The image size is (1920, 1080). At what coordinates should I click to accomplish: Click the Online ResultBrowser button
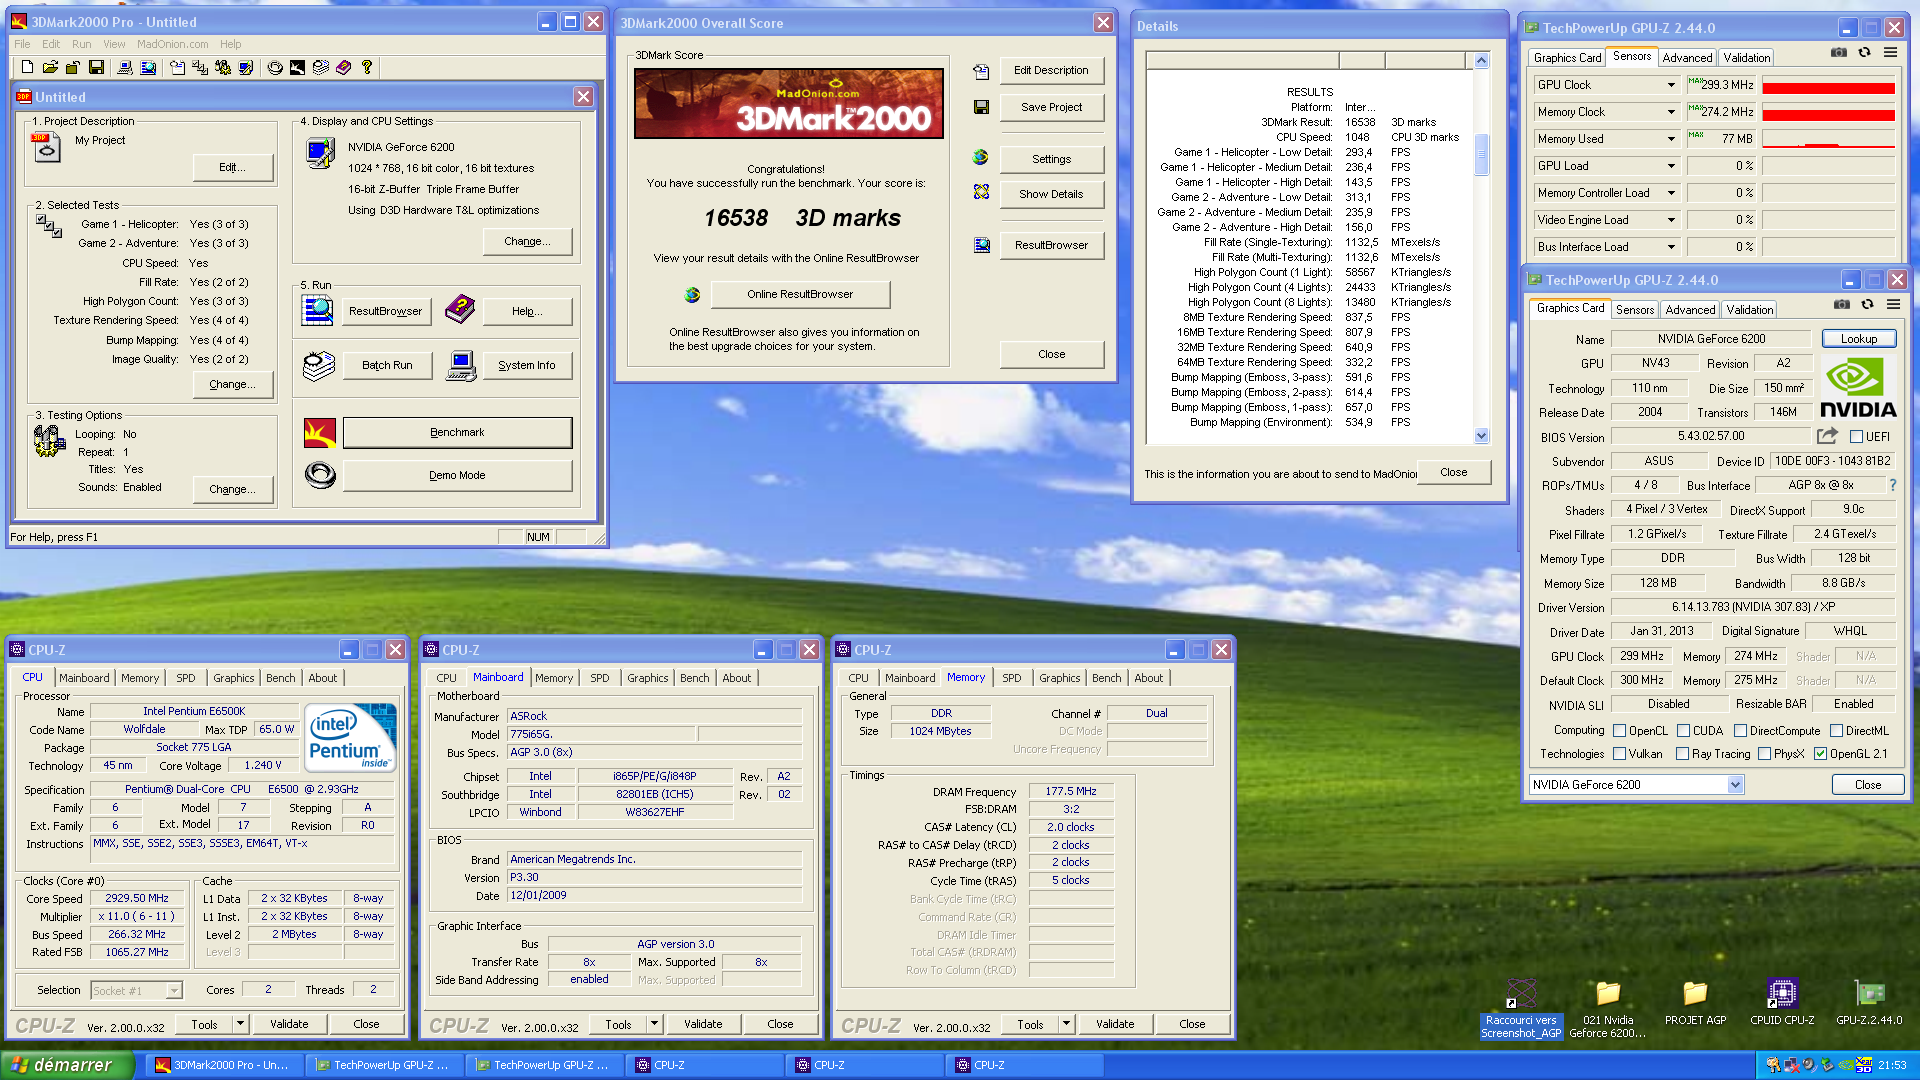coord(800,294)
